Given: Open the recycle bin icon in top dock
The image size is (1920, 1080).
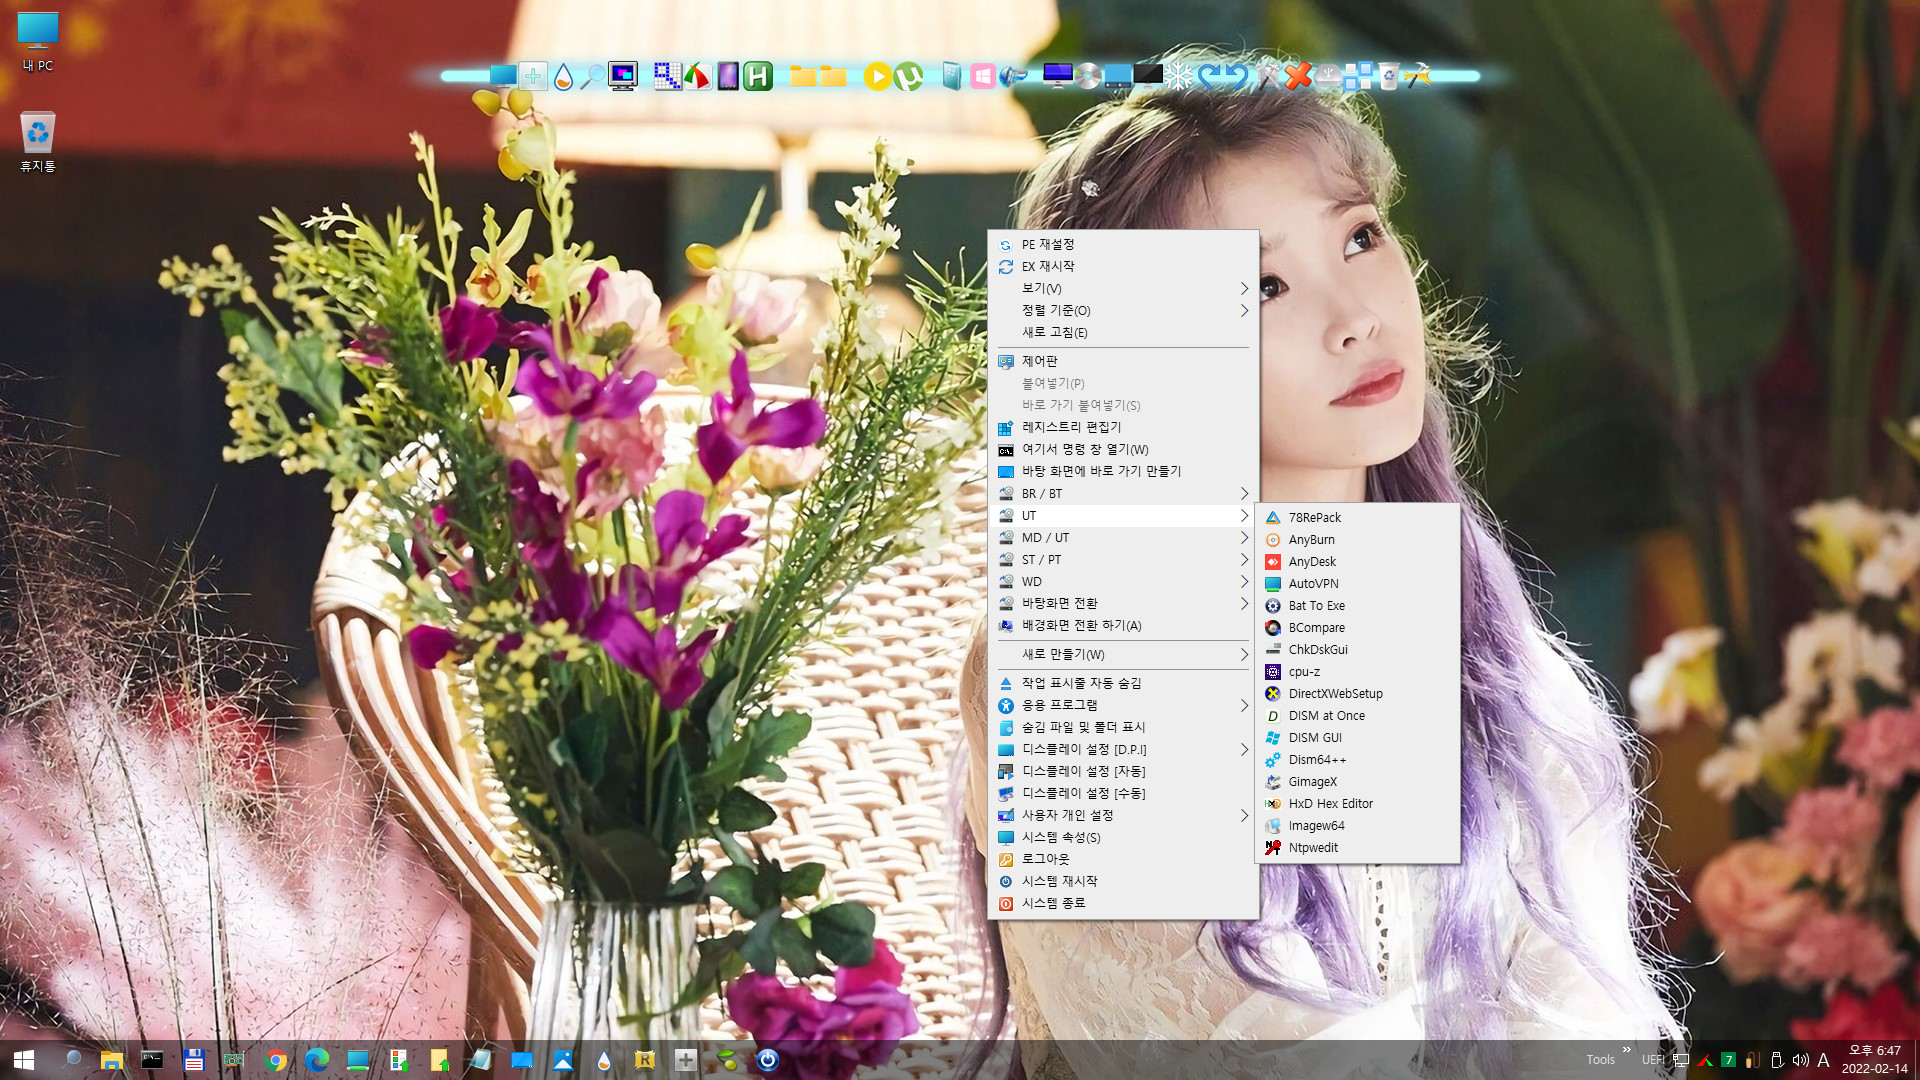Looking at the screenshot, I should pos(1389,76).
